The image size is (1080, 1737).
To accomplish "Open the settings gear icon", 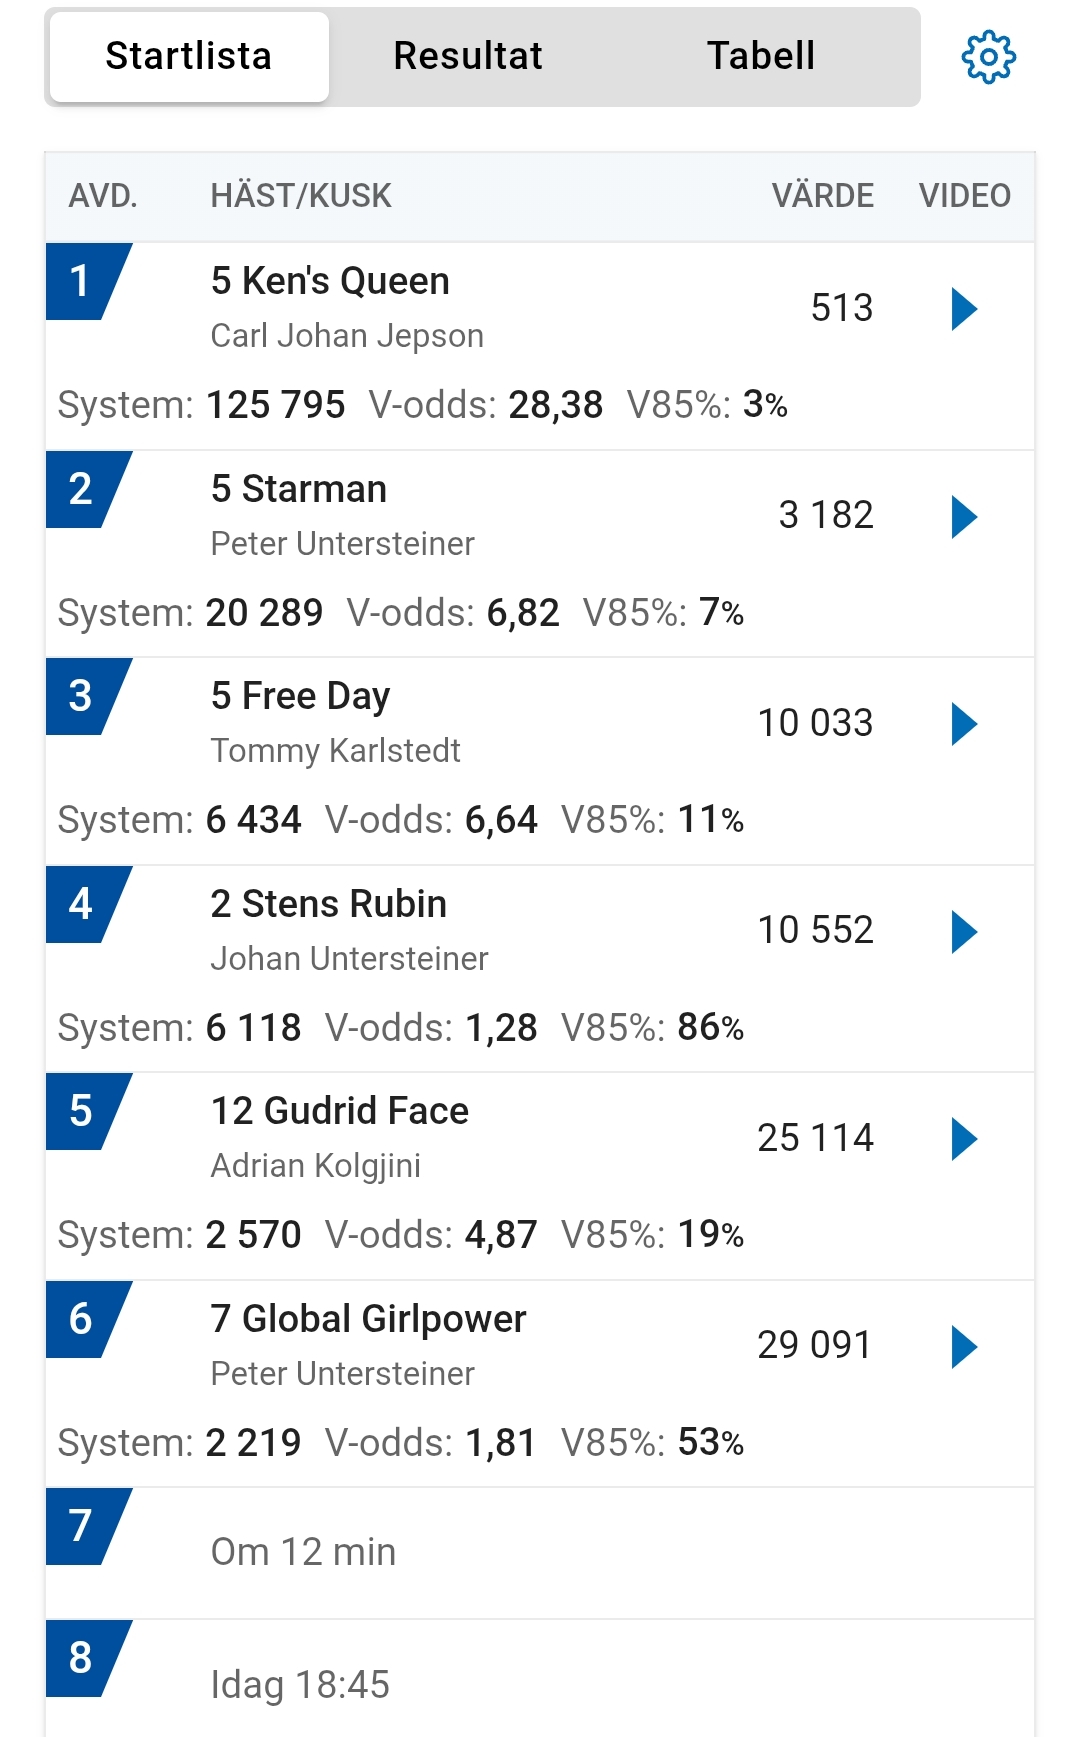I will click(988, 57).
